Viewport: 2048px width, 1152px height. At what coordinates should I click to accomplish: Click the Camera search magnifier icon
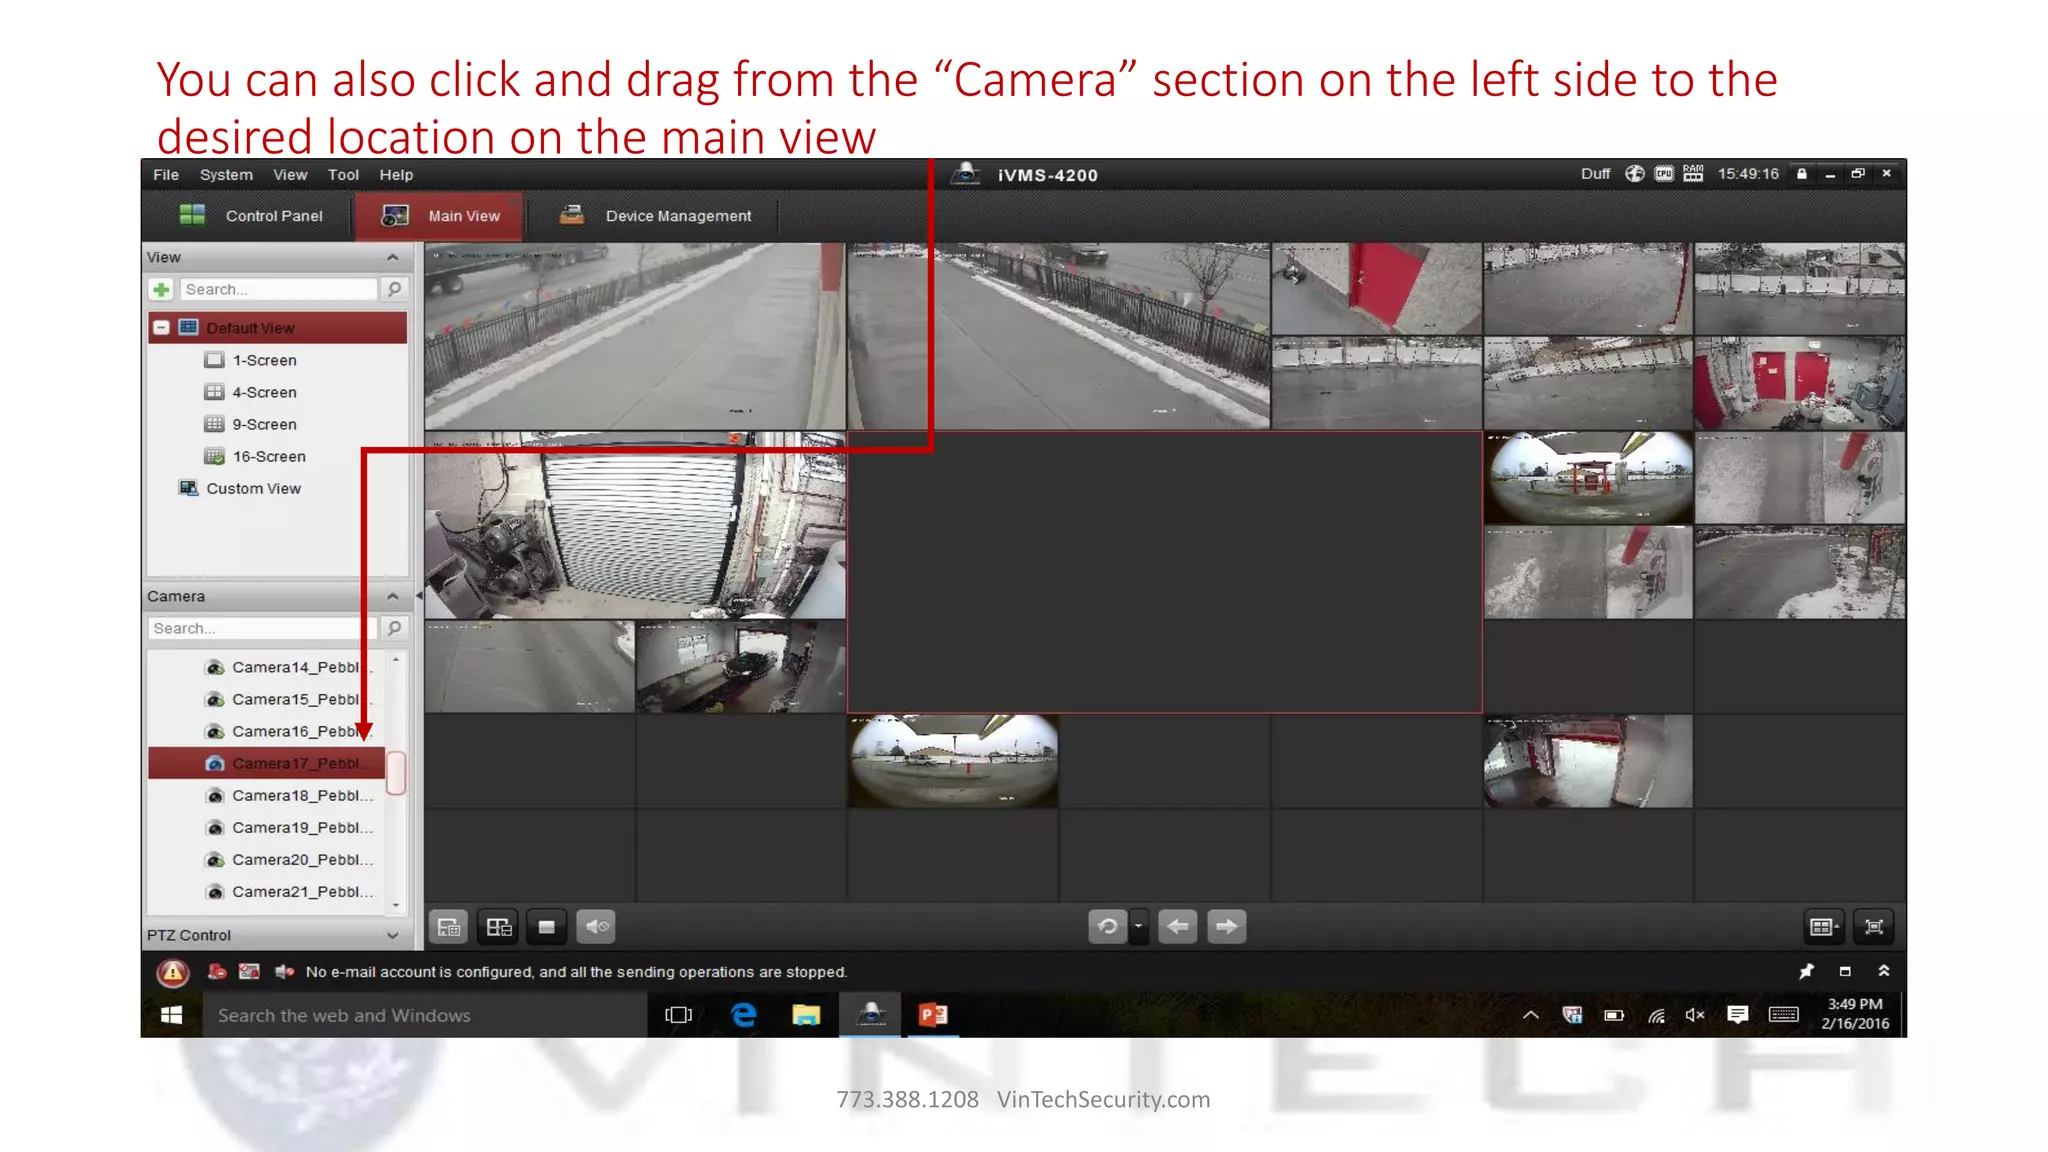point(394,628)
